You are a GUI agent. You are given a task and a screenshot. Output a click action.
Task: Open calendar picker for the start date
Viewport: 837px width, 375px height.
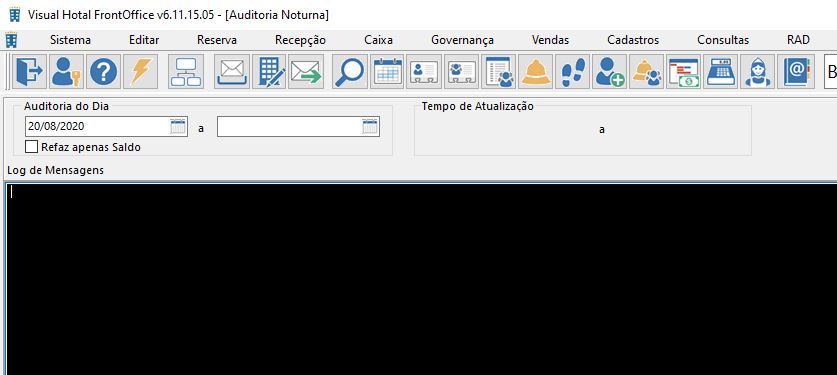pyautogui.click(x=178, y=126)
